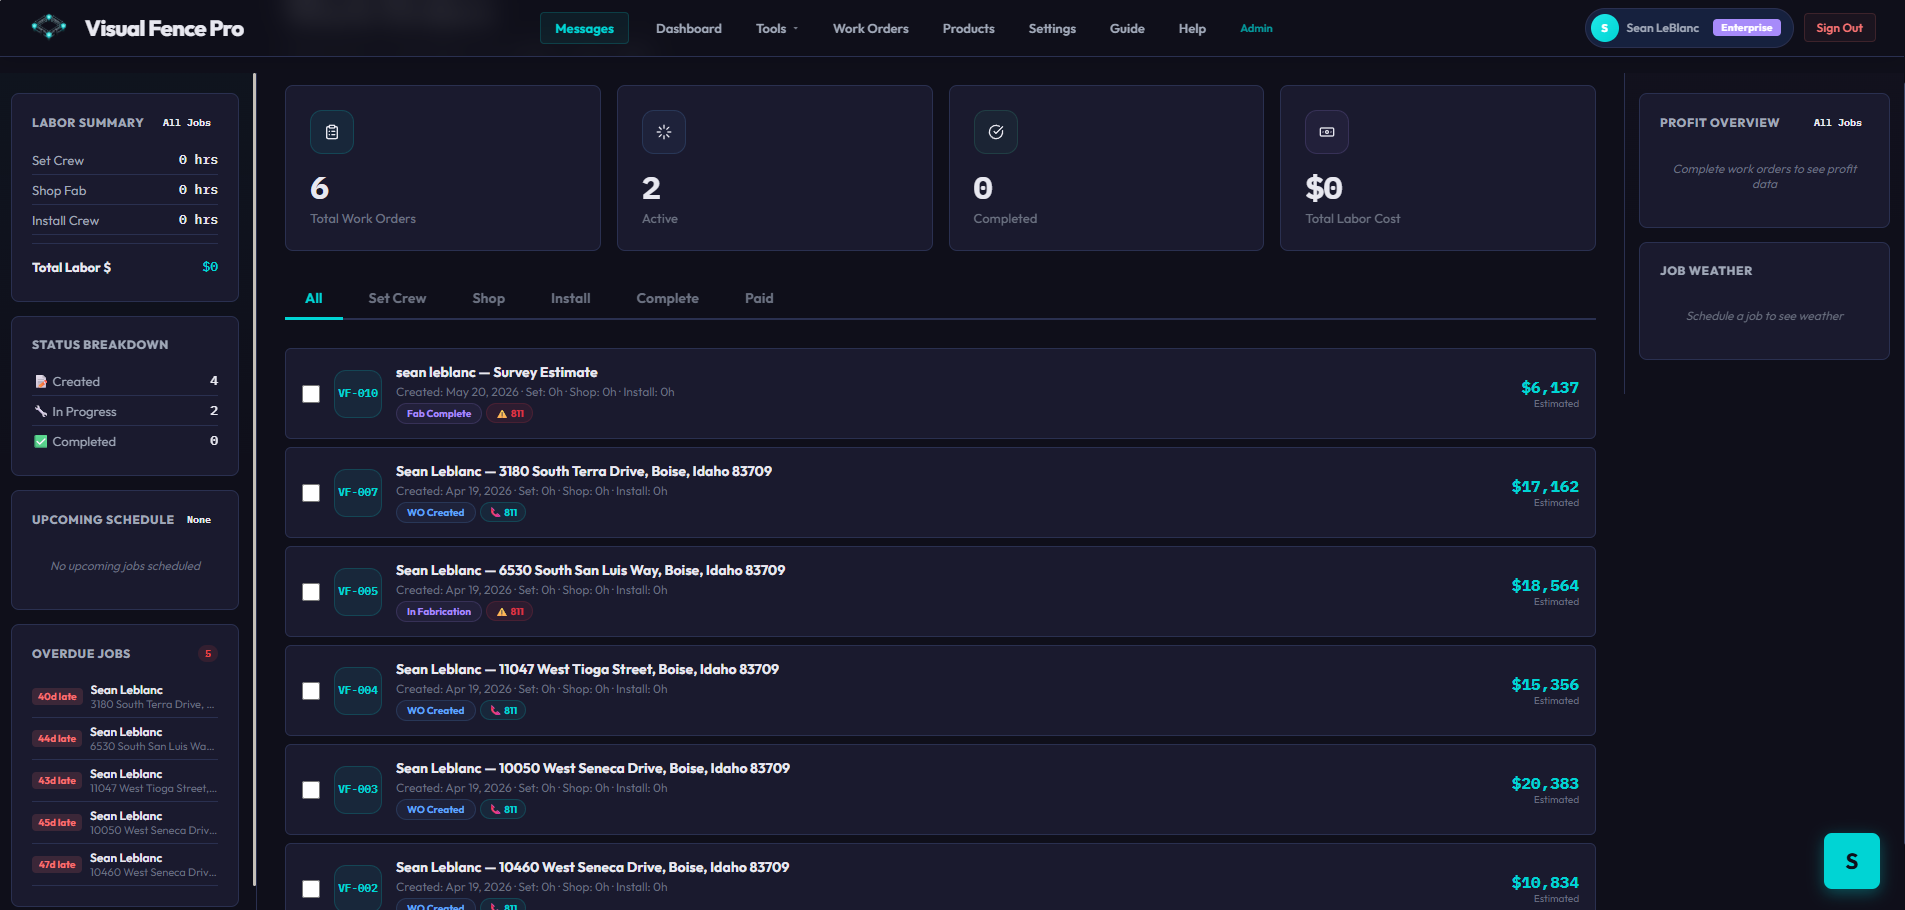Viewport: 1905px width, 910px height.
Task: Click the In Progress wrench icon
Action: [41, 412]
